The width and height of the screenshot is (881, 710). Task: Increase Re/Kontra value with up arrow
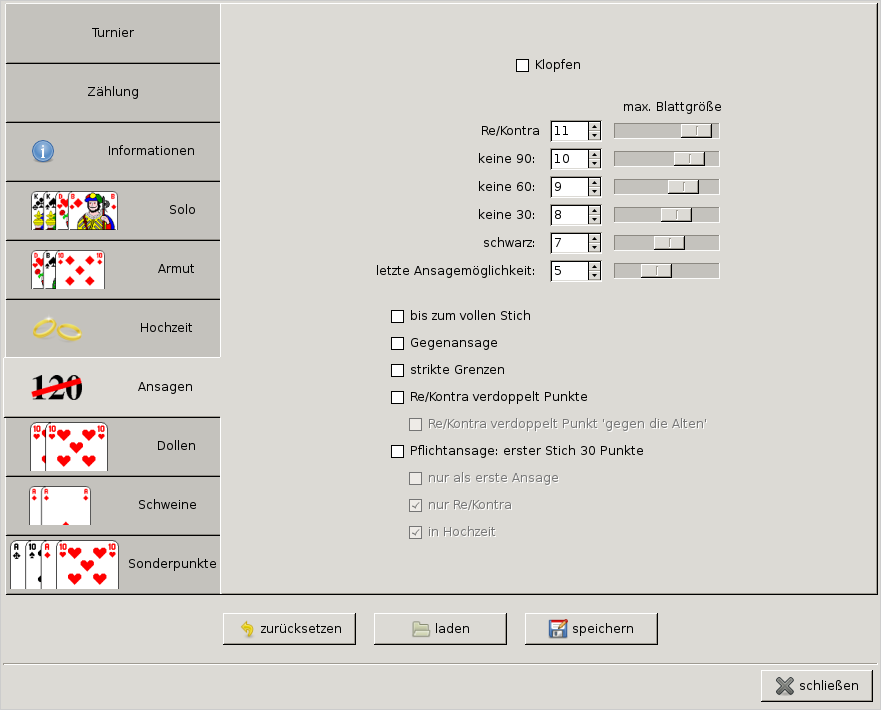click(595, 126)
